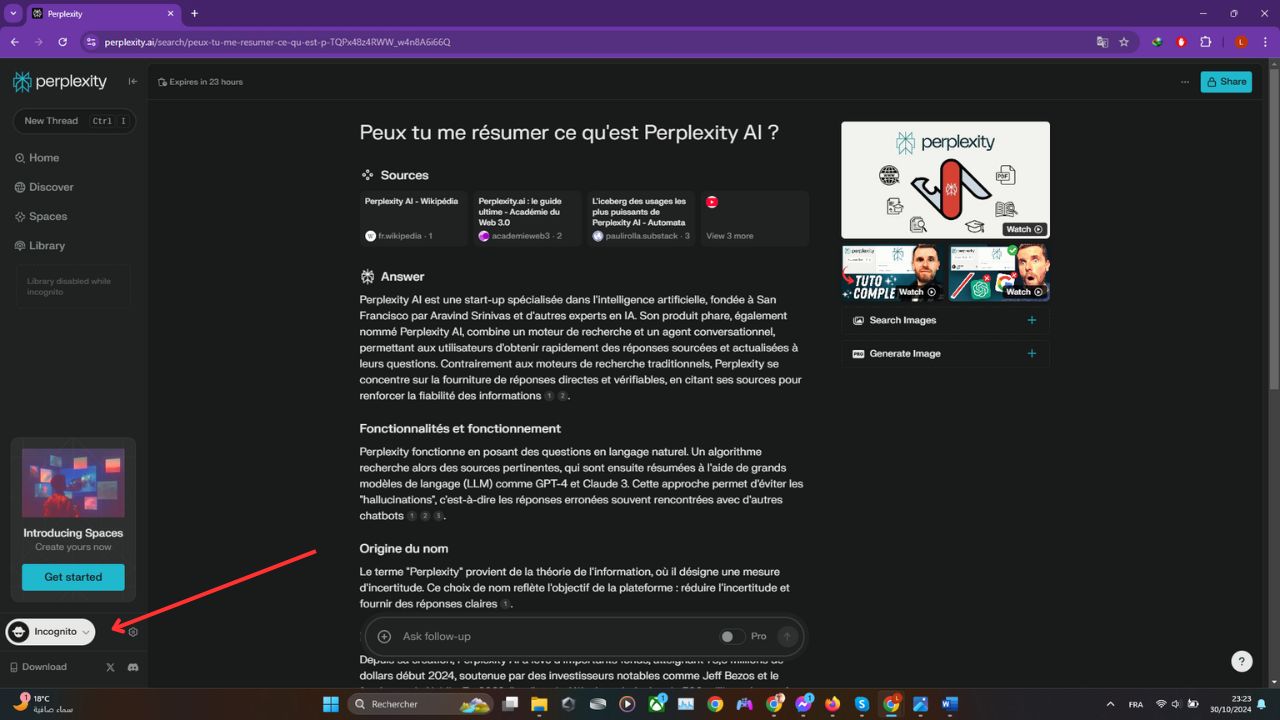The height and width of the screenshot is (720, 1280).
Task: Toggle the Pro switch on
Action: pyautogui.click(x=732, y=636)
